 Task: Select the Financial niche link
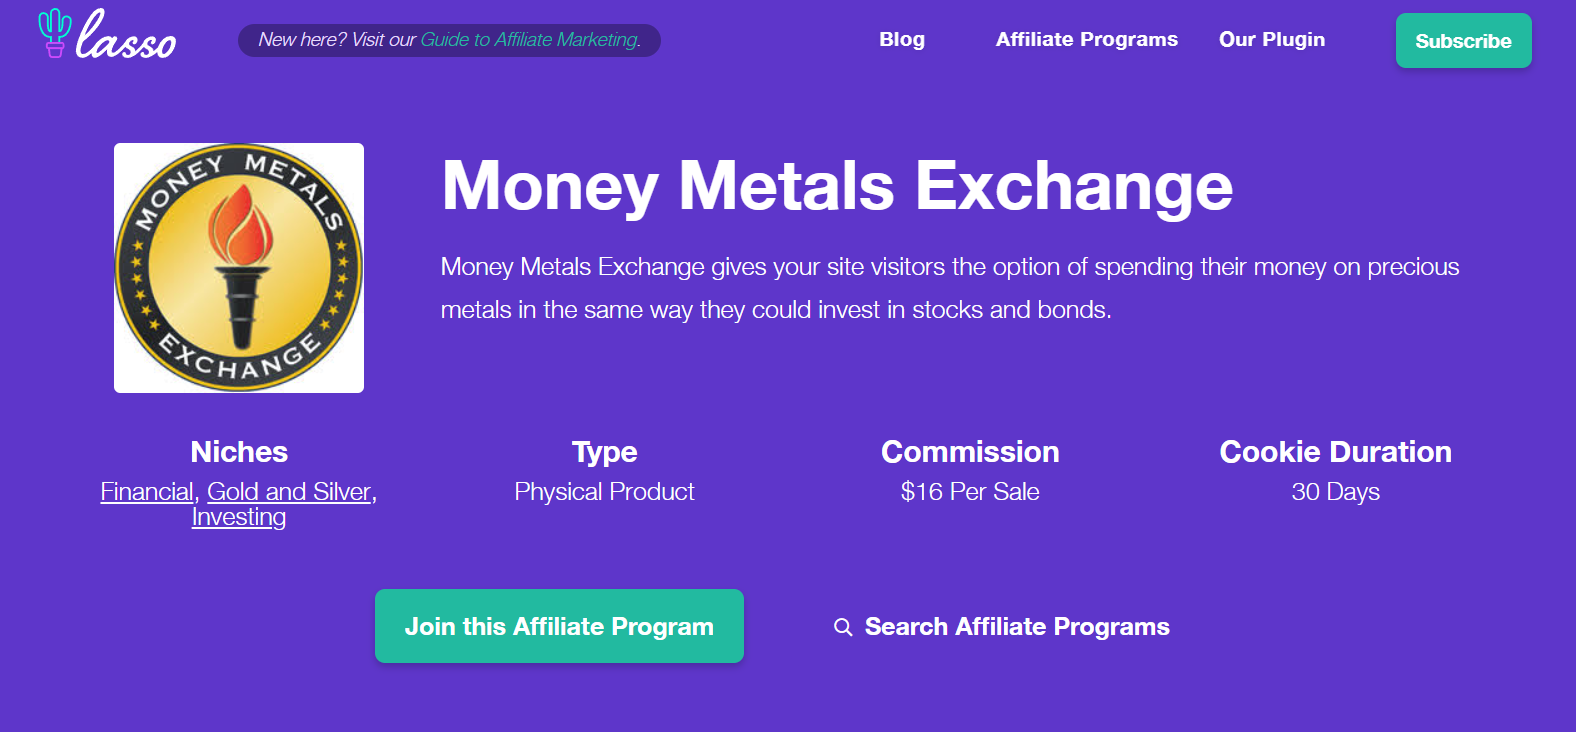point(147,492)
